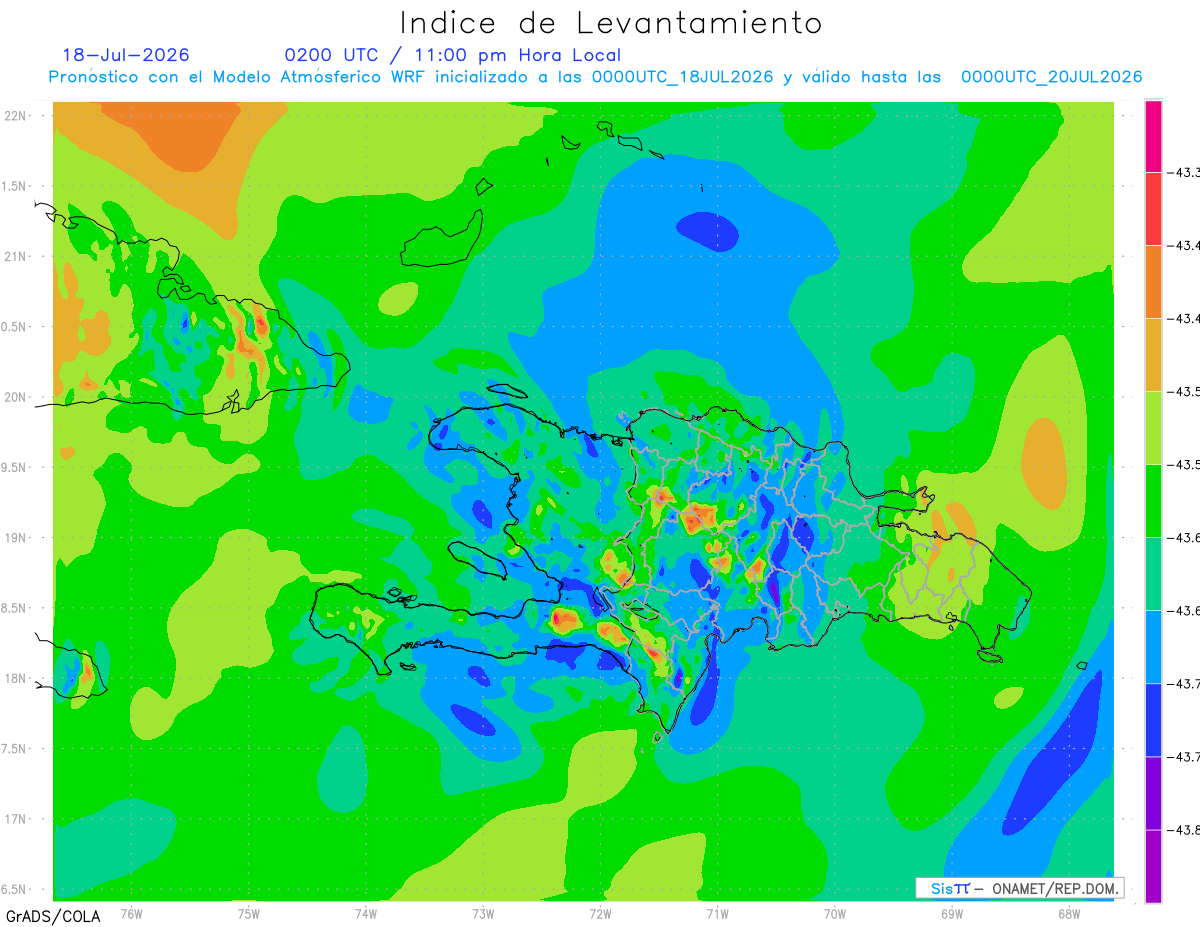Click the GrADS/COLA credit label
Image resolution: width=1200 pixels, height=927 pixels.
(53, 916)
